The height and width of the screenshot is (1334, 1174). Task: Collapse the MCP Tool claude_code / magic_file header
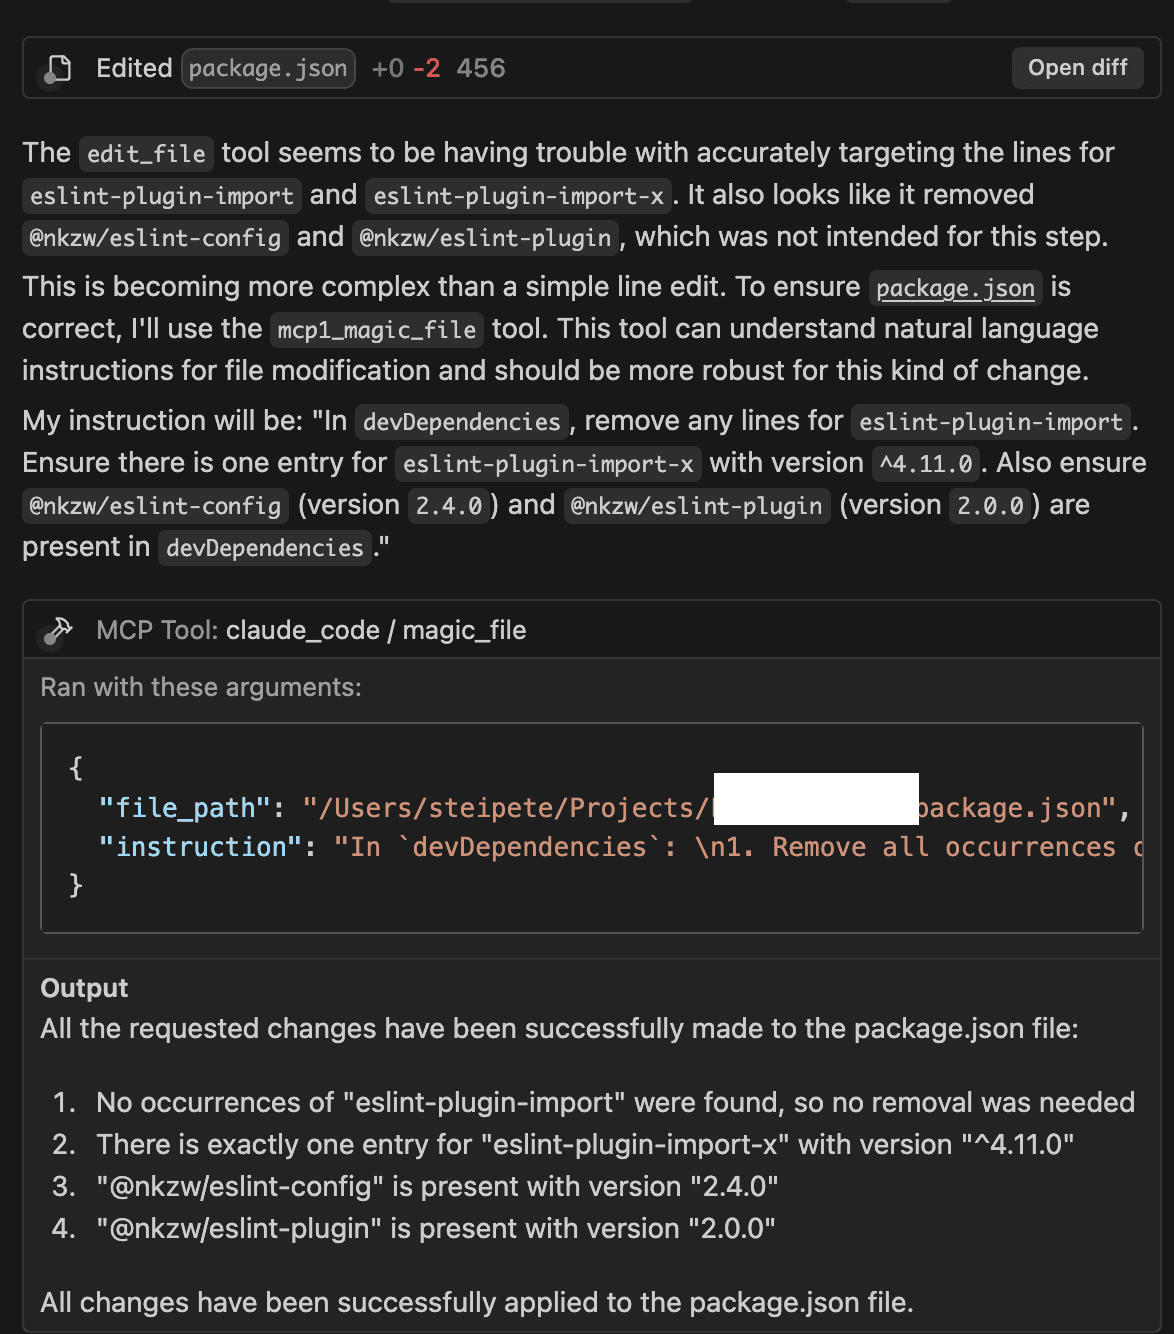pyautogui.click(x=592, y=630)
